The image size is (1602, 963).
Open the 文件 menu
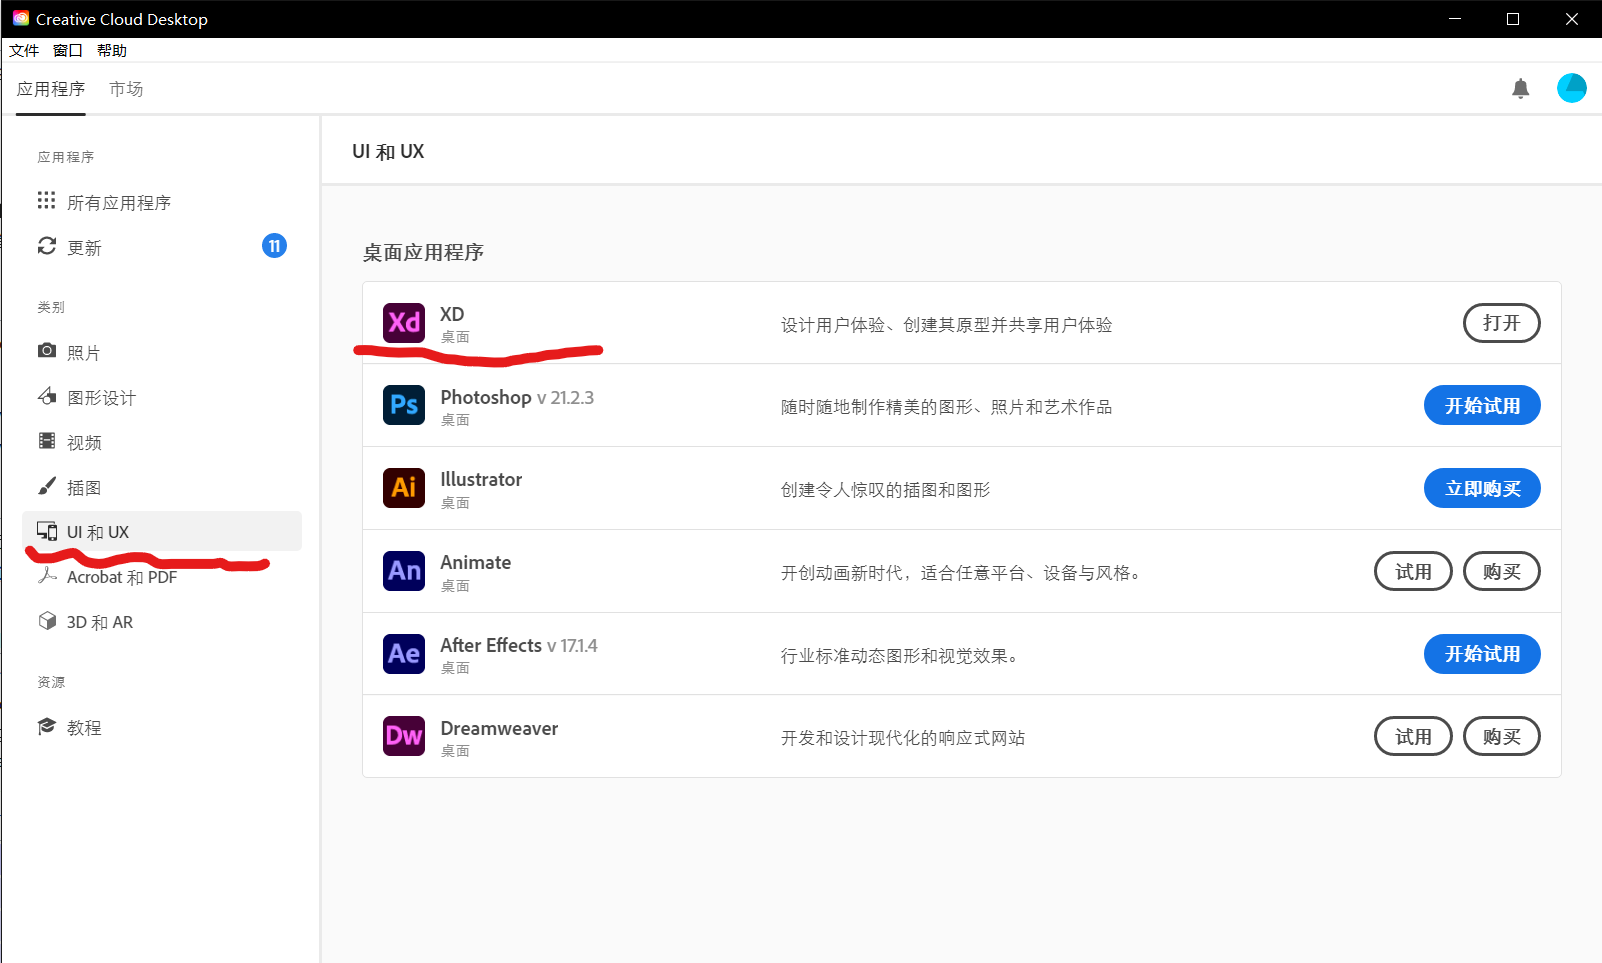coord(24,50)
